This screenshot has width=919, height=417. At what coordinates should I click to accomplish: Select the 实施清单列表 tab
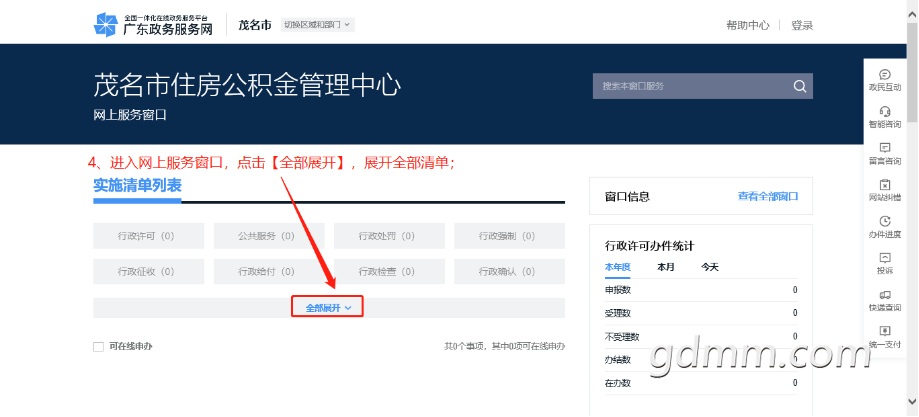(x=137, y=186)
